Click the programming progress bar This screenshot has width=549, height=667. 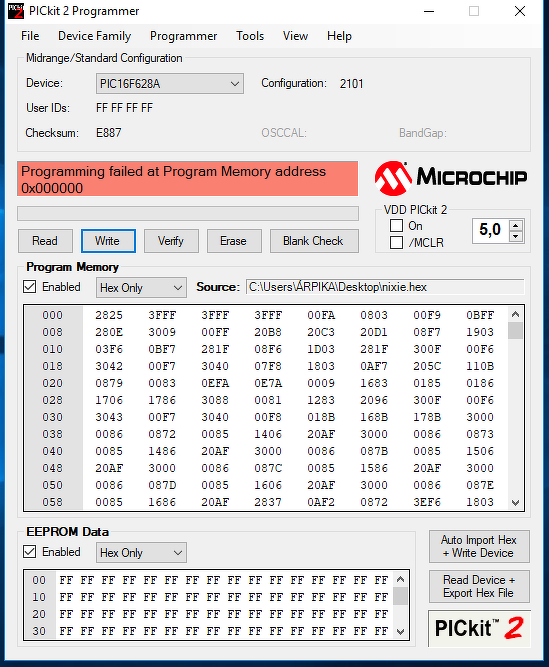pos(188,214)
